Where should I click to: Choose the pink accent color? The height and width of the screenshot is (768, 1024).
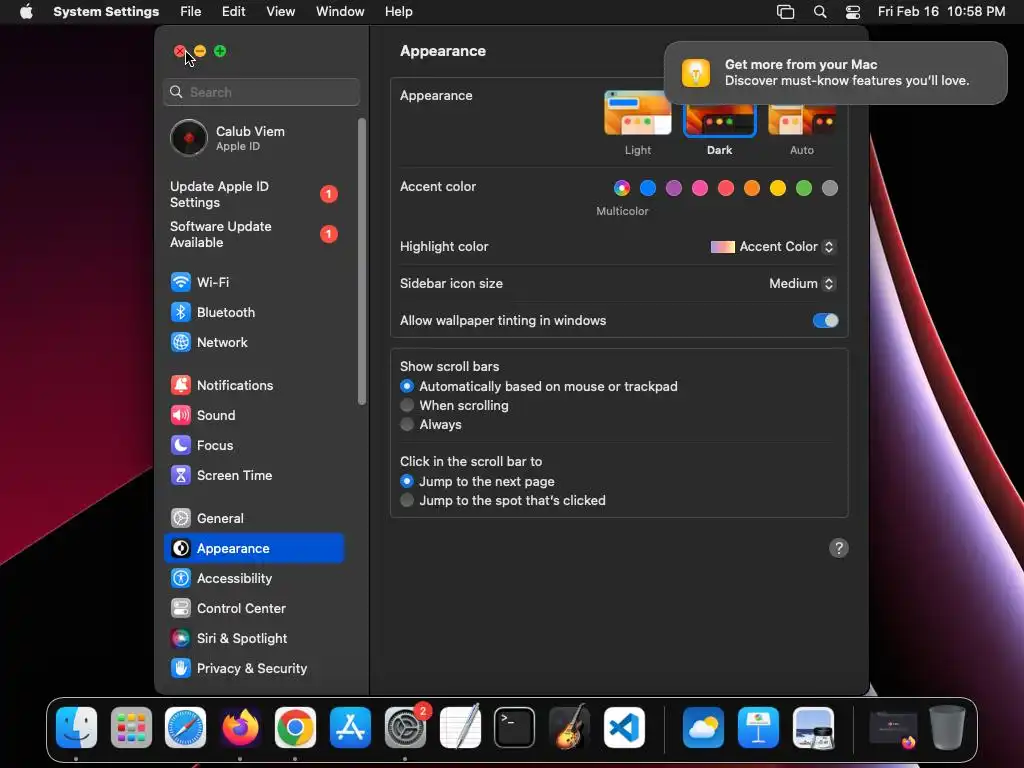click(x=700, y=188)
